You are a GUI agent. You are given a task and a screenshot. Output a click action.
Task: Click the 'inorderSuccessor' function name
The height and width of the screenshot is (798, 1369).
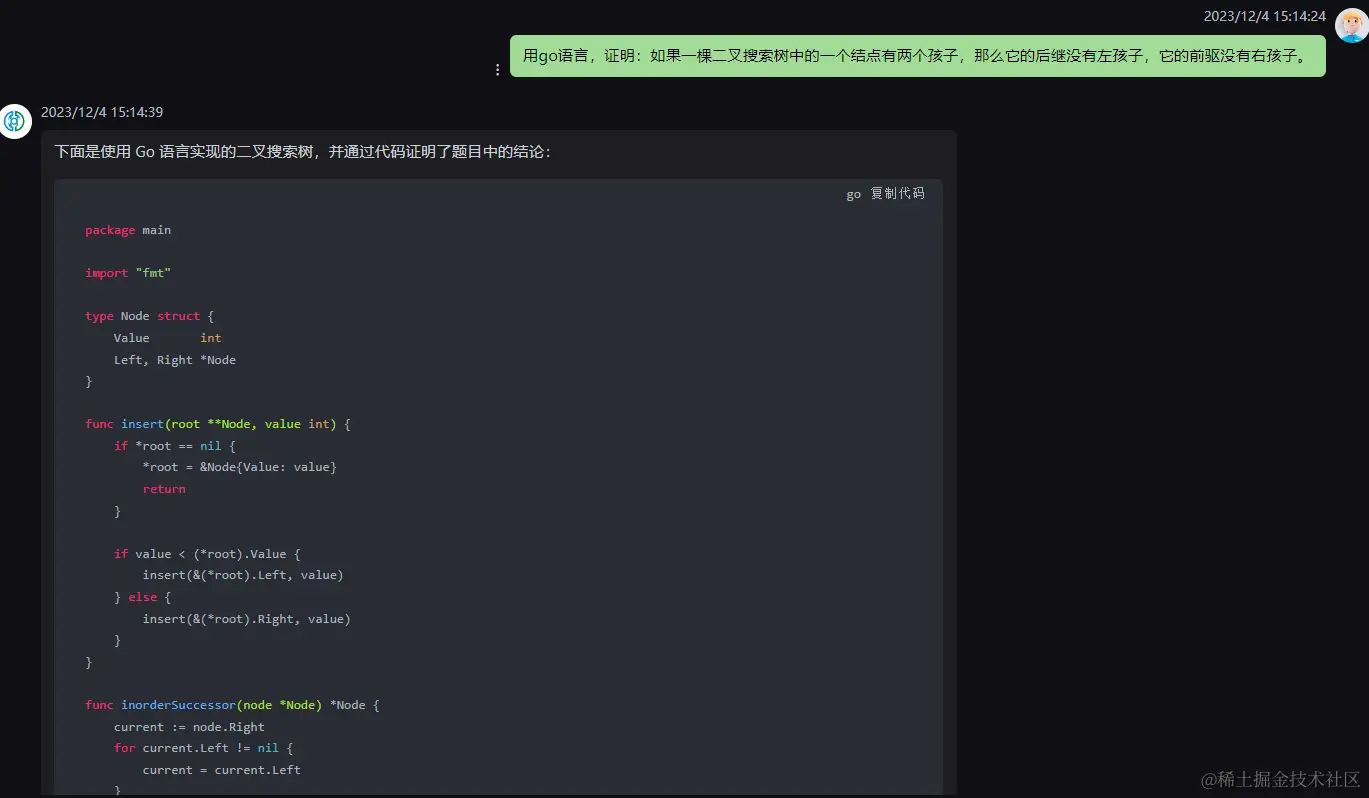tap(178, 704)
